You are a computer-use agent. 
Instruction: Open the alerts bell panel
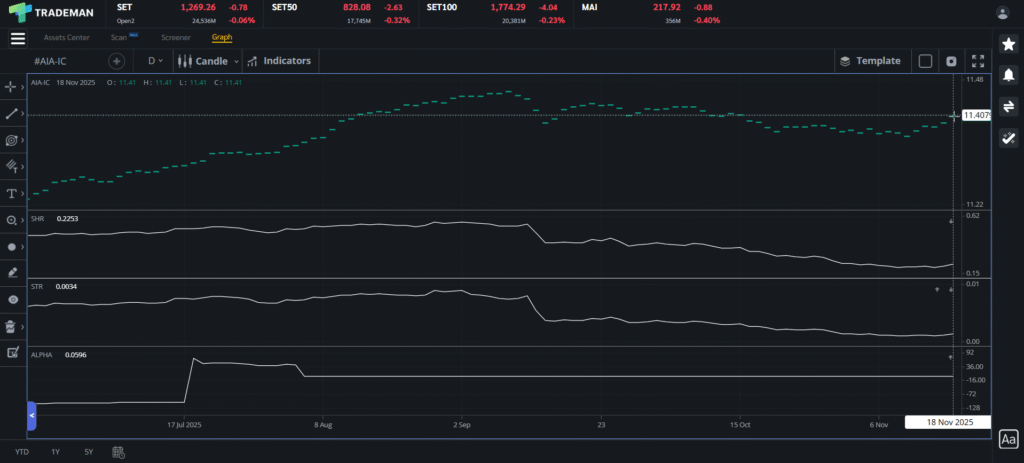[x=1008, y=76]
